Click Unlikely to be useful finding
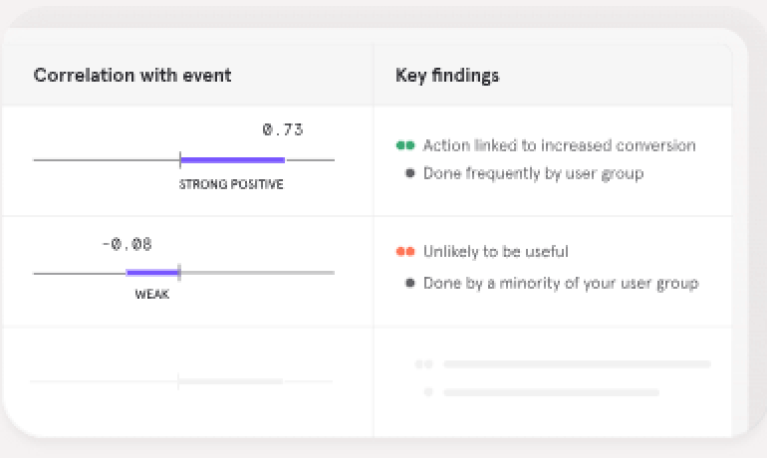Viewport: 767px width, 458px height. [496, 252]
